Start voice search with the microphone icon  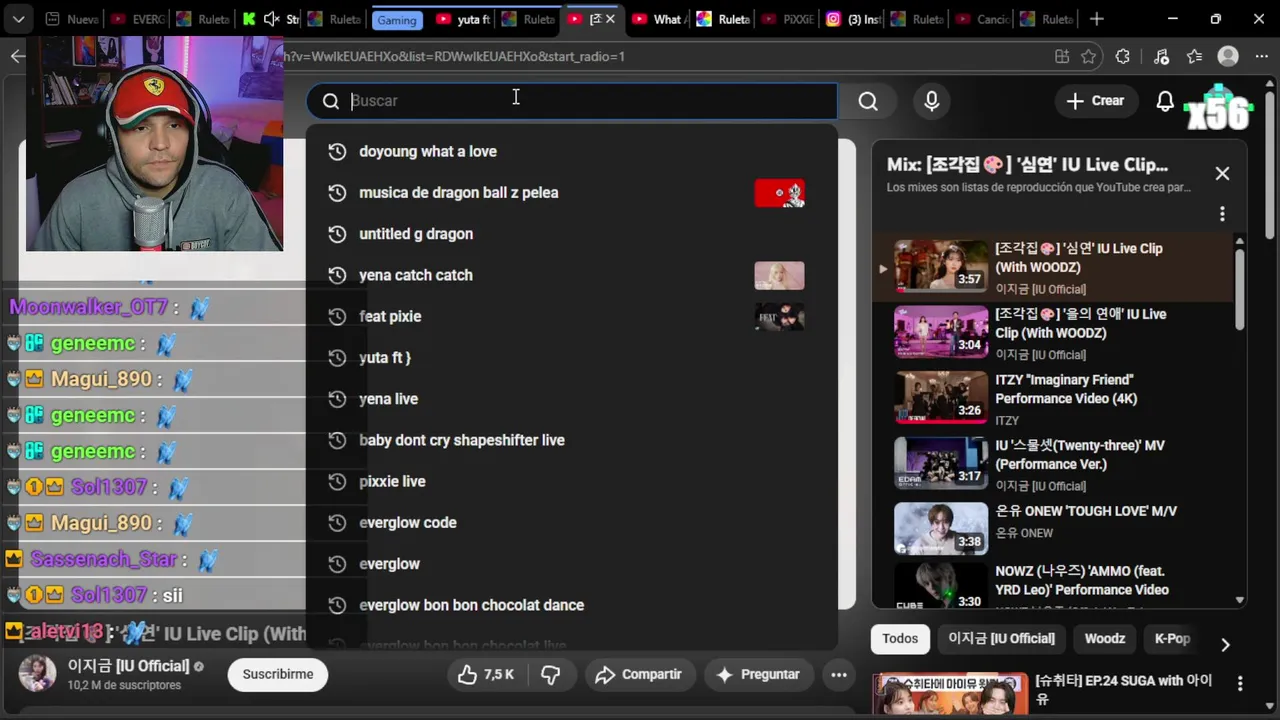(932, 101)
